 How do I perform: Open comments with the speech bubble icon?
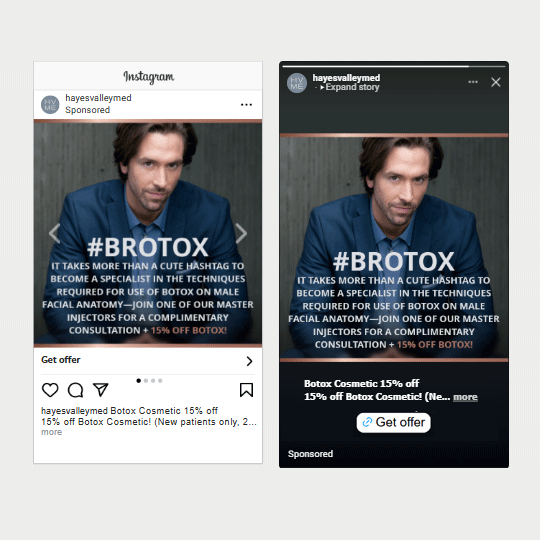[75, 390]
